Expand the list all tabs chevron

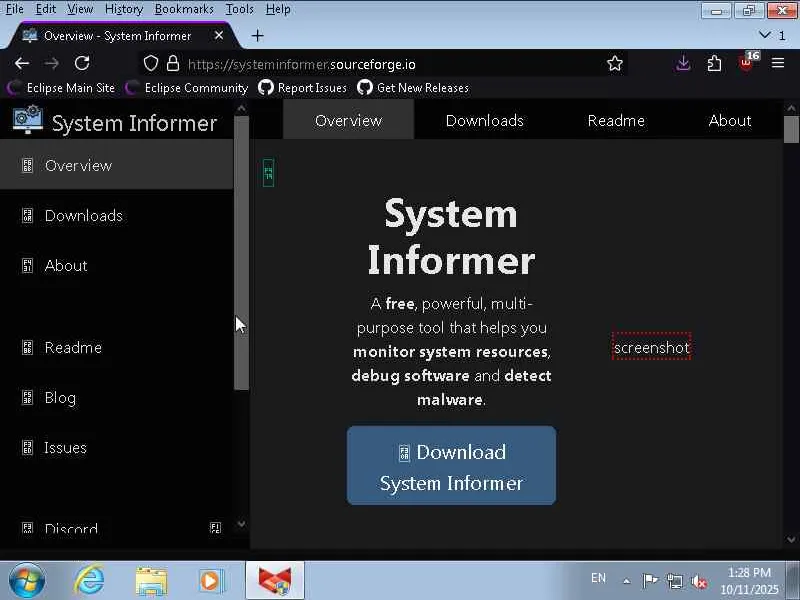[x=764, y=35]
